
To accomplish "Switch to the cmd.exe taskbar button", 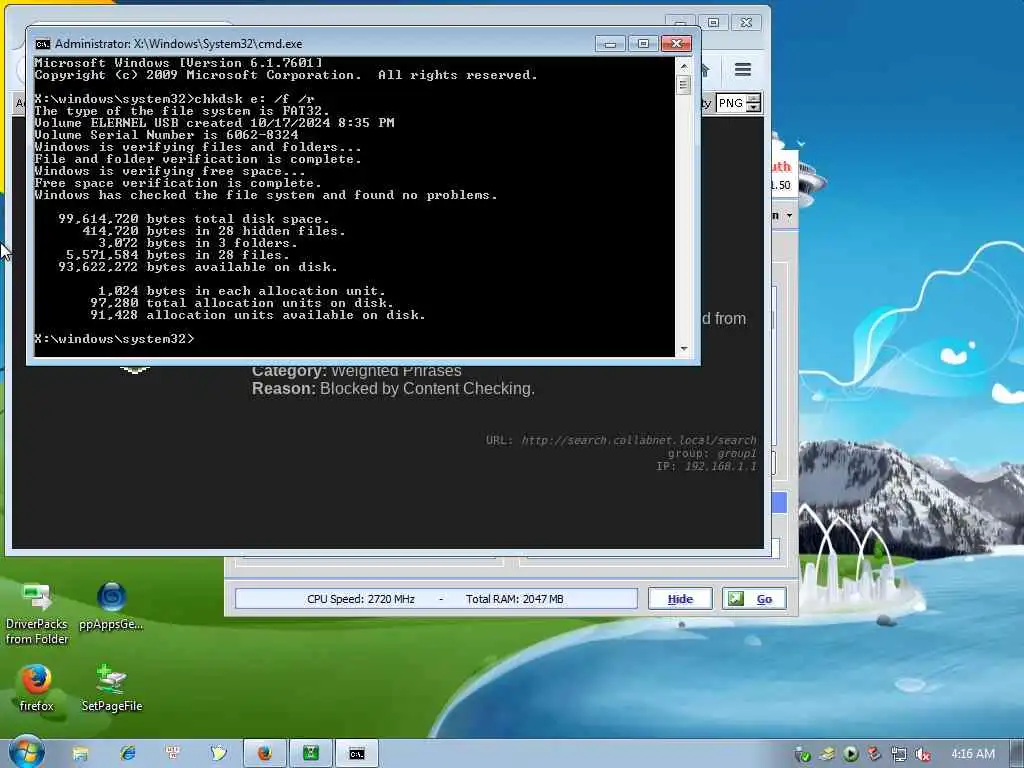I will pos(357,754).
